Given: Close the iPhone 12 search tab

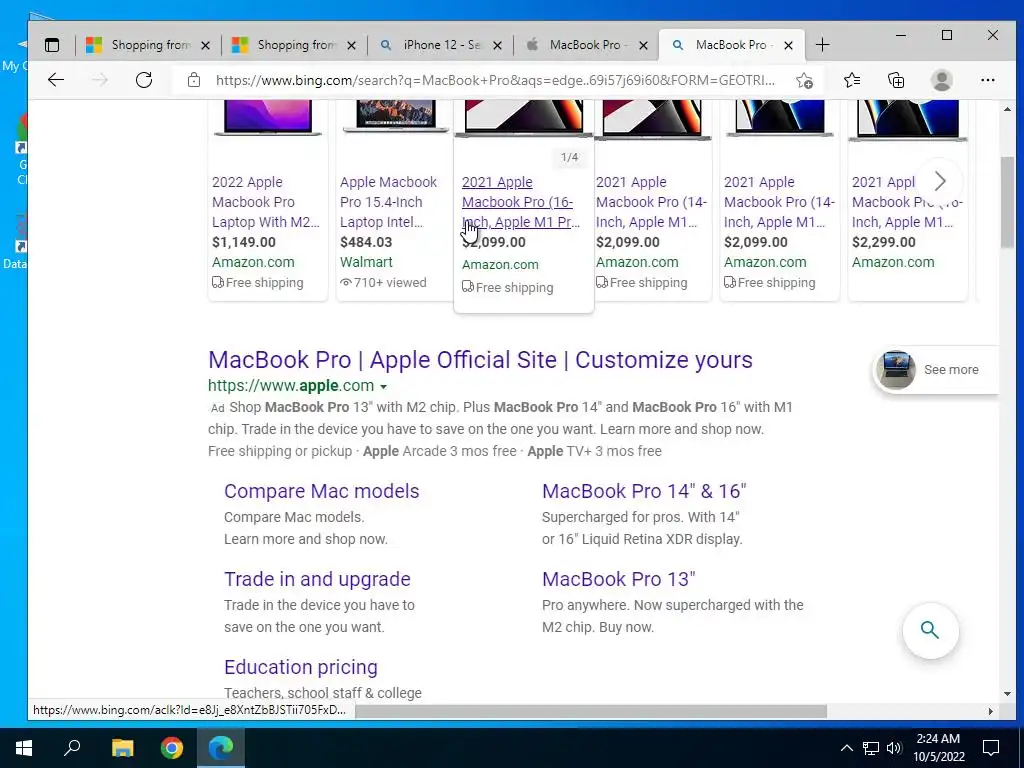Looking at the screenshot, I should coord(497,46).
